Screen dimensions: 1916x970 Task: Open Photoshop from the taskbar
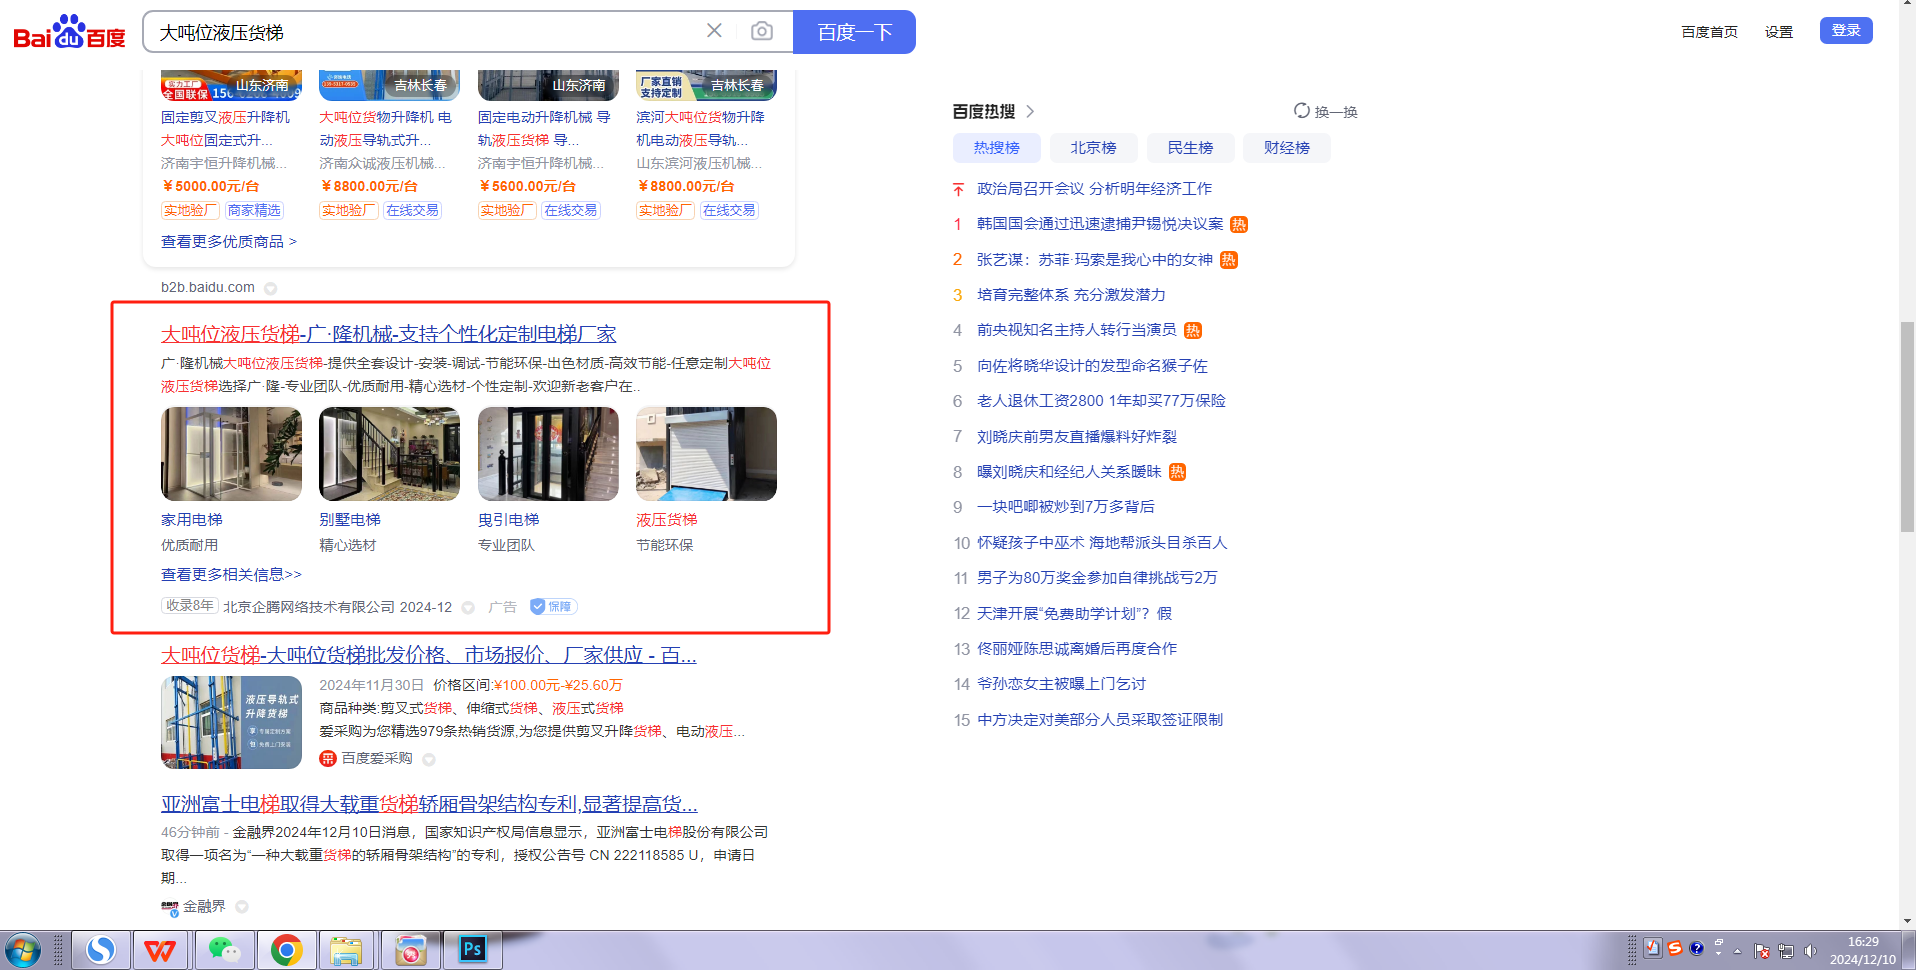(x=472, y=949)
